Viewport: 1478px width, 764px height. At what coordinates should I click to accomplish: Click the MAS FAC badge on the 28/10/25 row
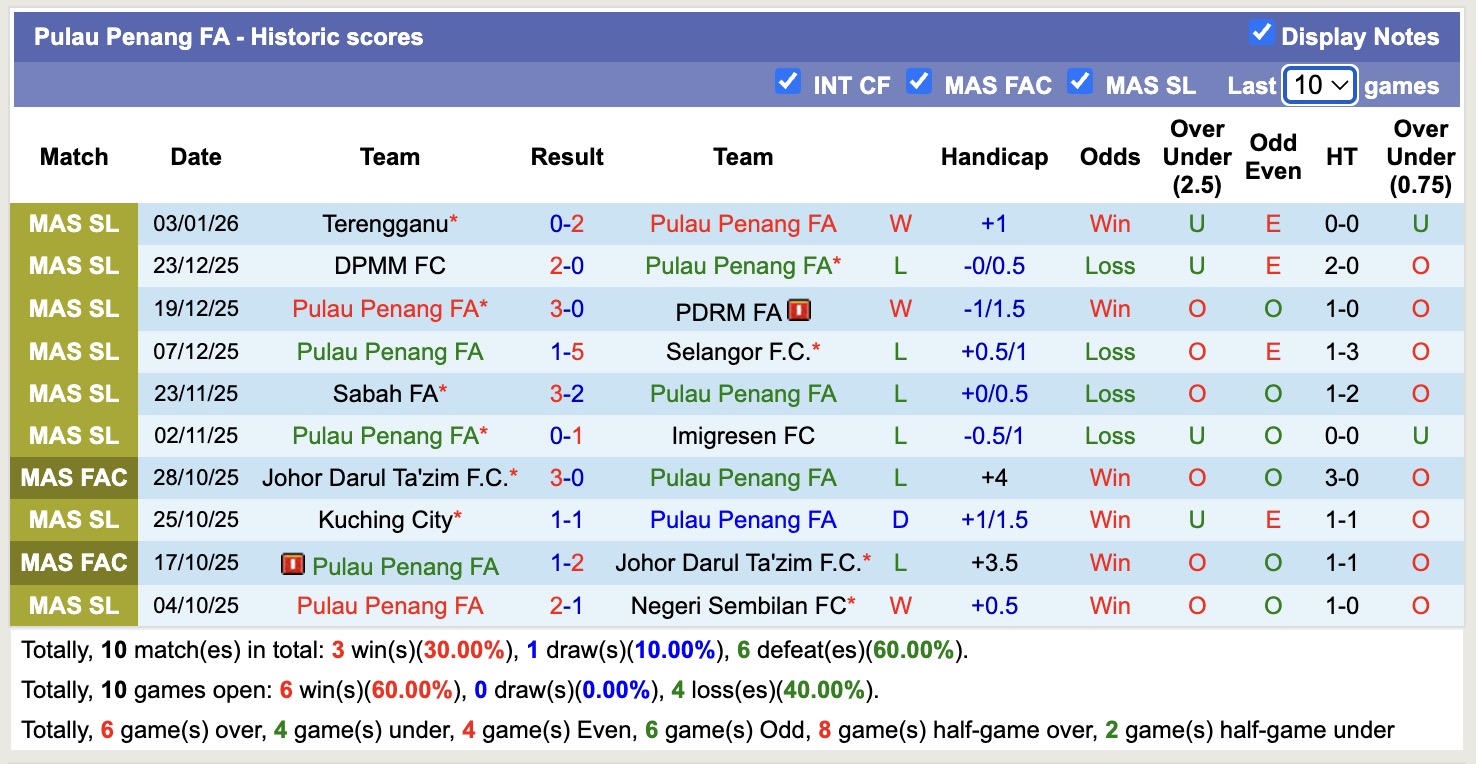(x=73, y=477)
